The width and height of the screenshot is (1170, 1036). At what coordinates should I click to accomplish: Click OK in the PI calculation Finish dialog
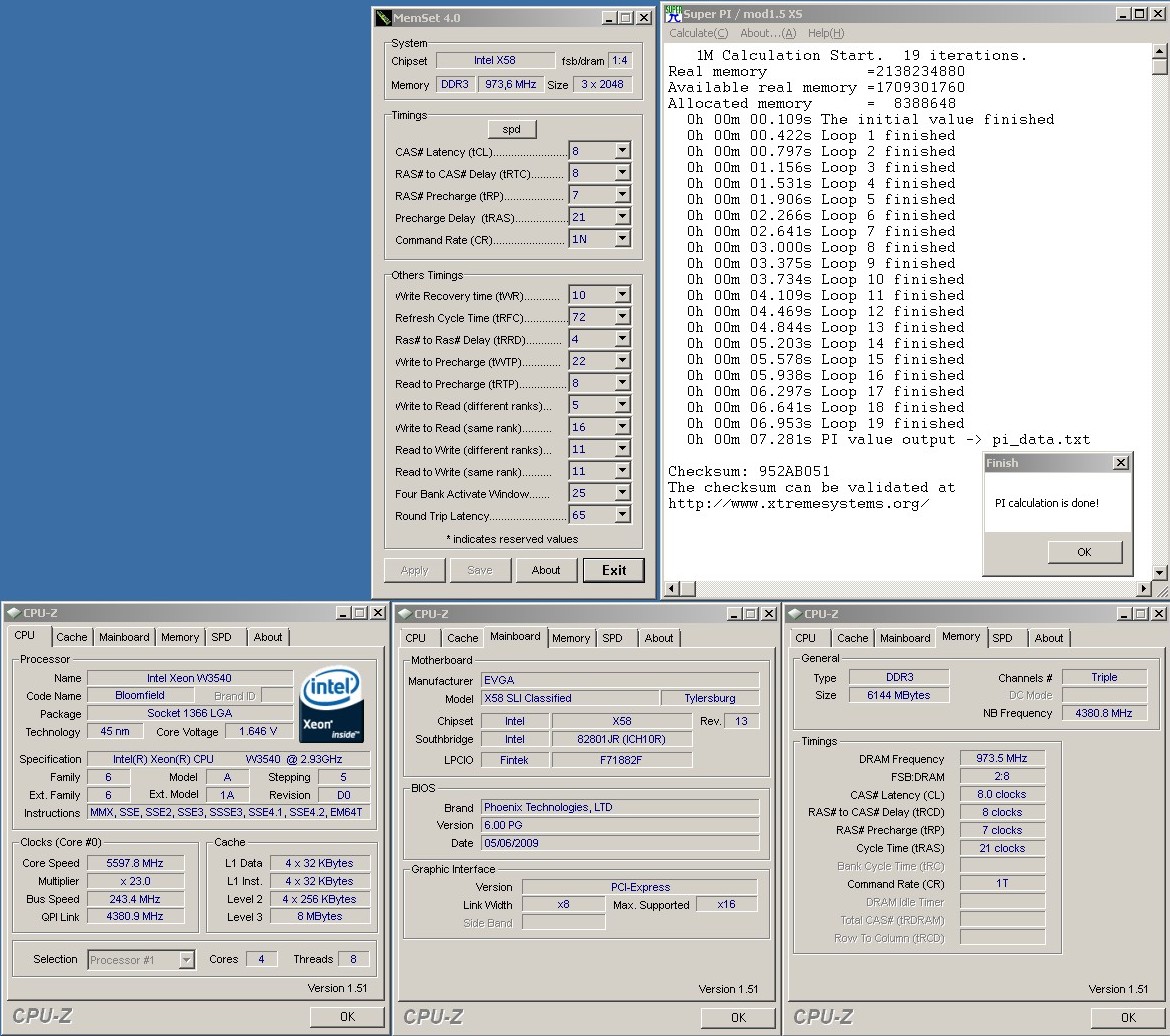coord(1084,552)
